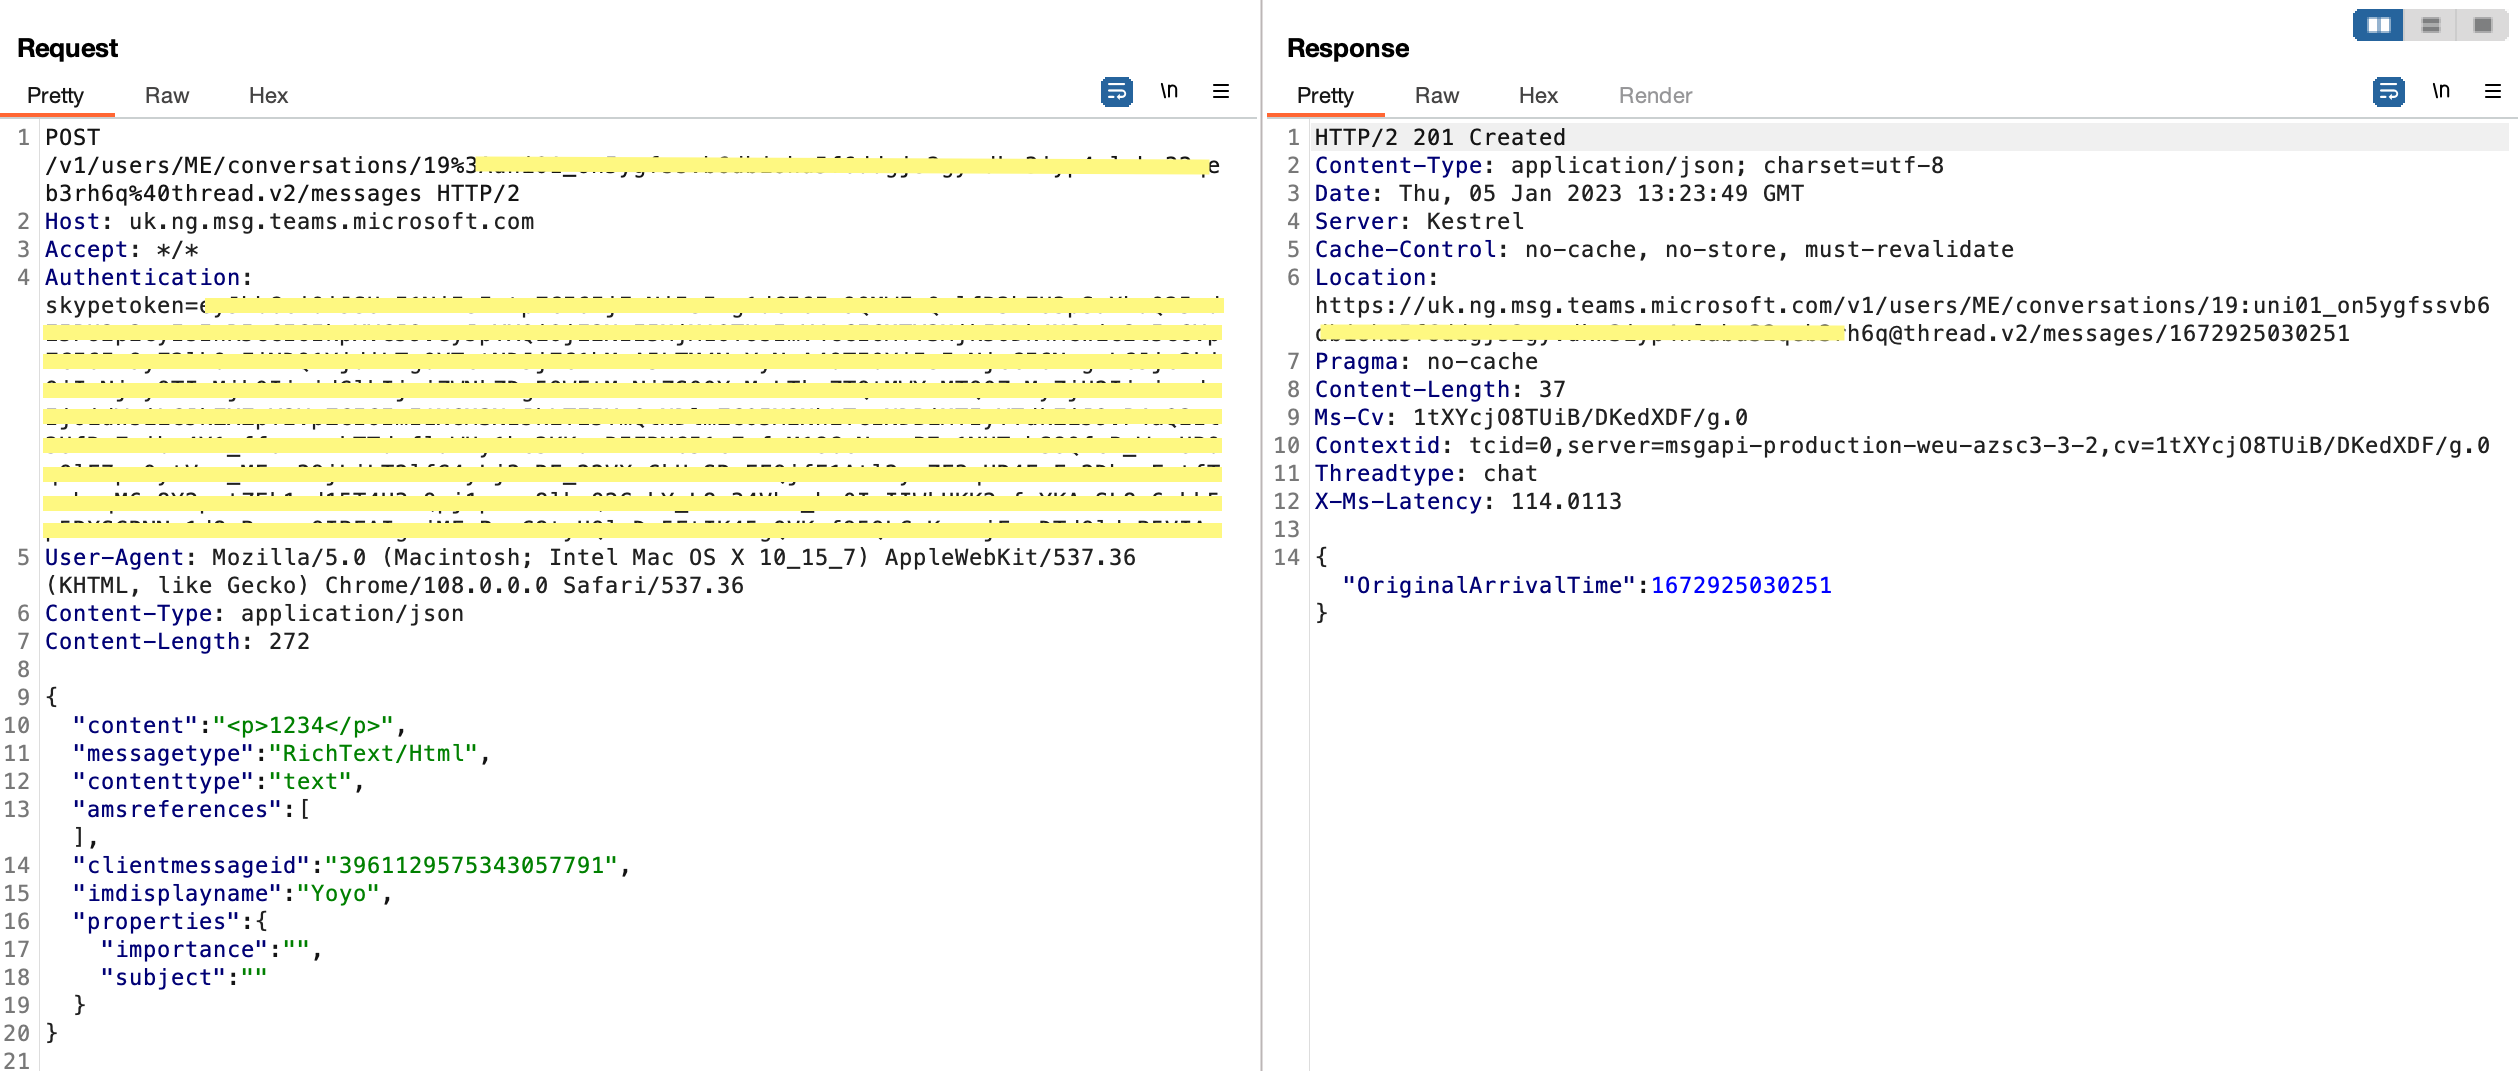Screen dimensions: 2518x1071
Task: Click the imdisplayname value "Yoyo"
Action: (338, 894)
